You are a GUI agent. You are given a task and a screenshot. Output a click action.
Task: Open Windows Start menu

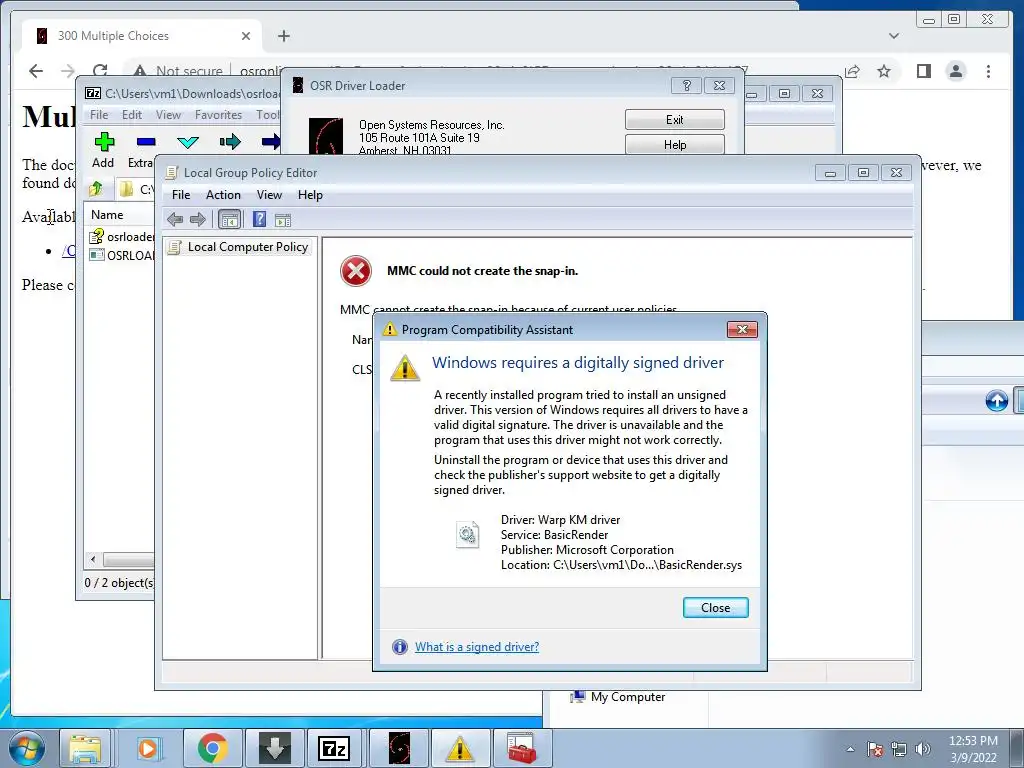pos(26,748)
